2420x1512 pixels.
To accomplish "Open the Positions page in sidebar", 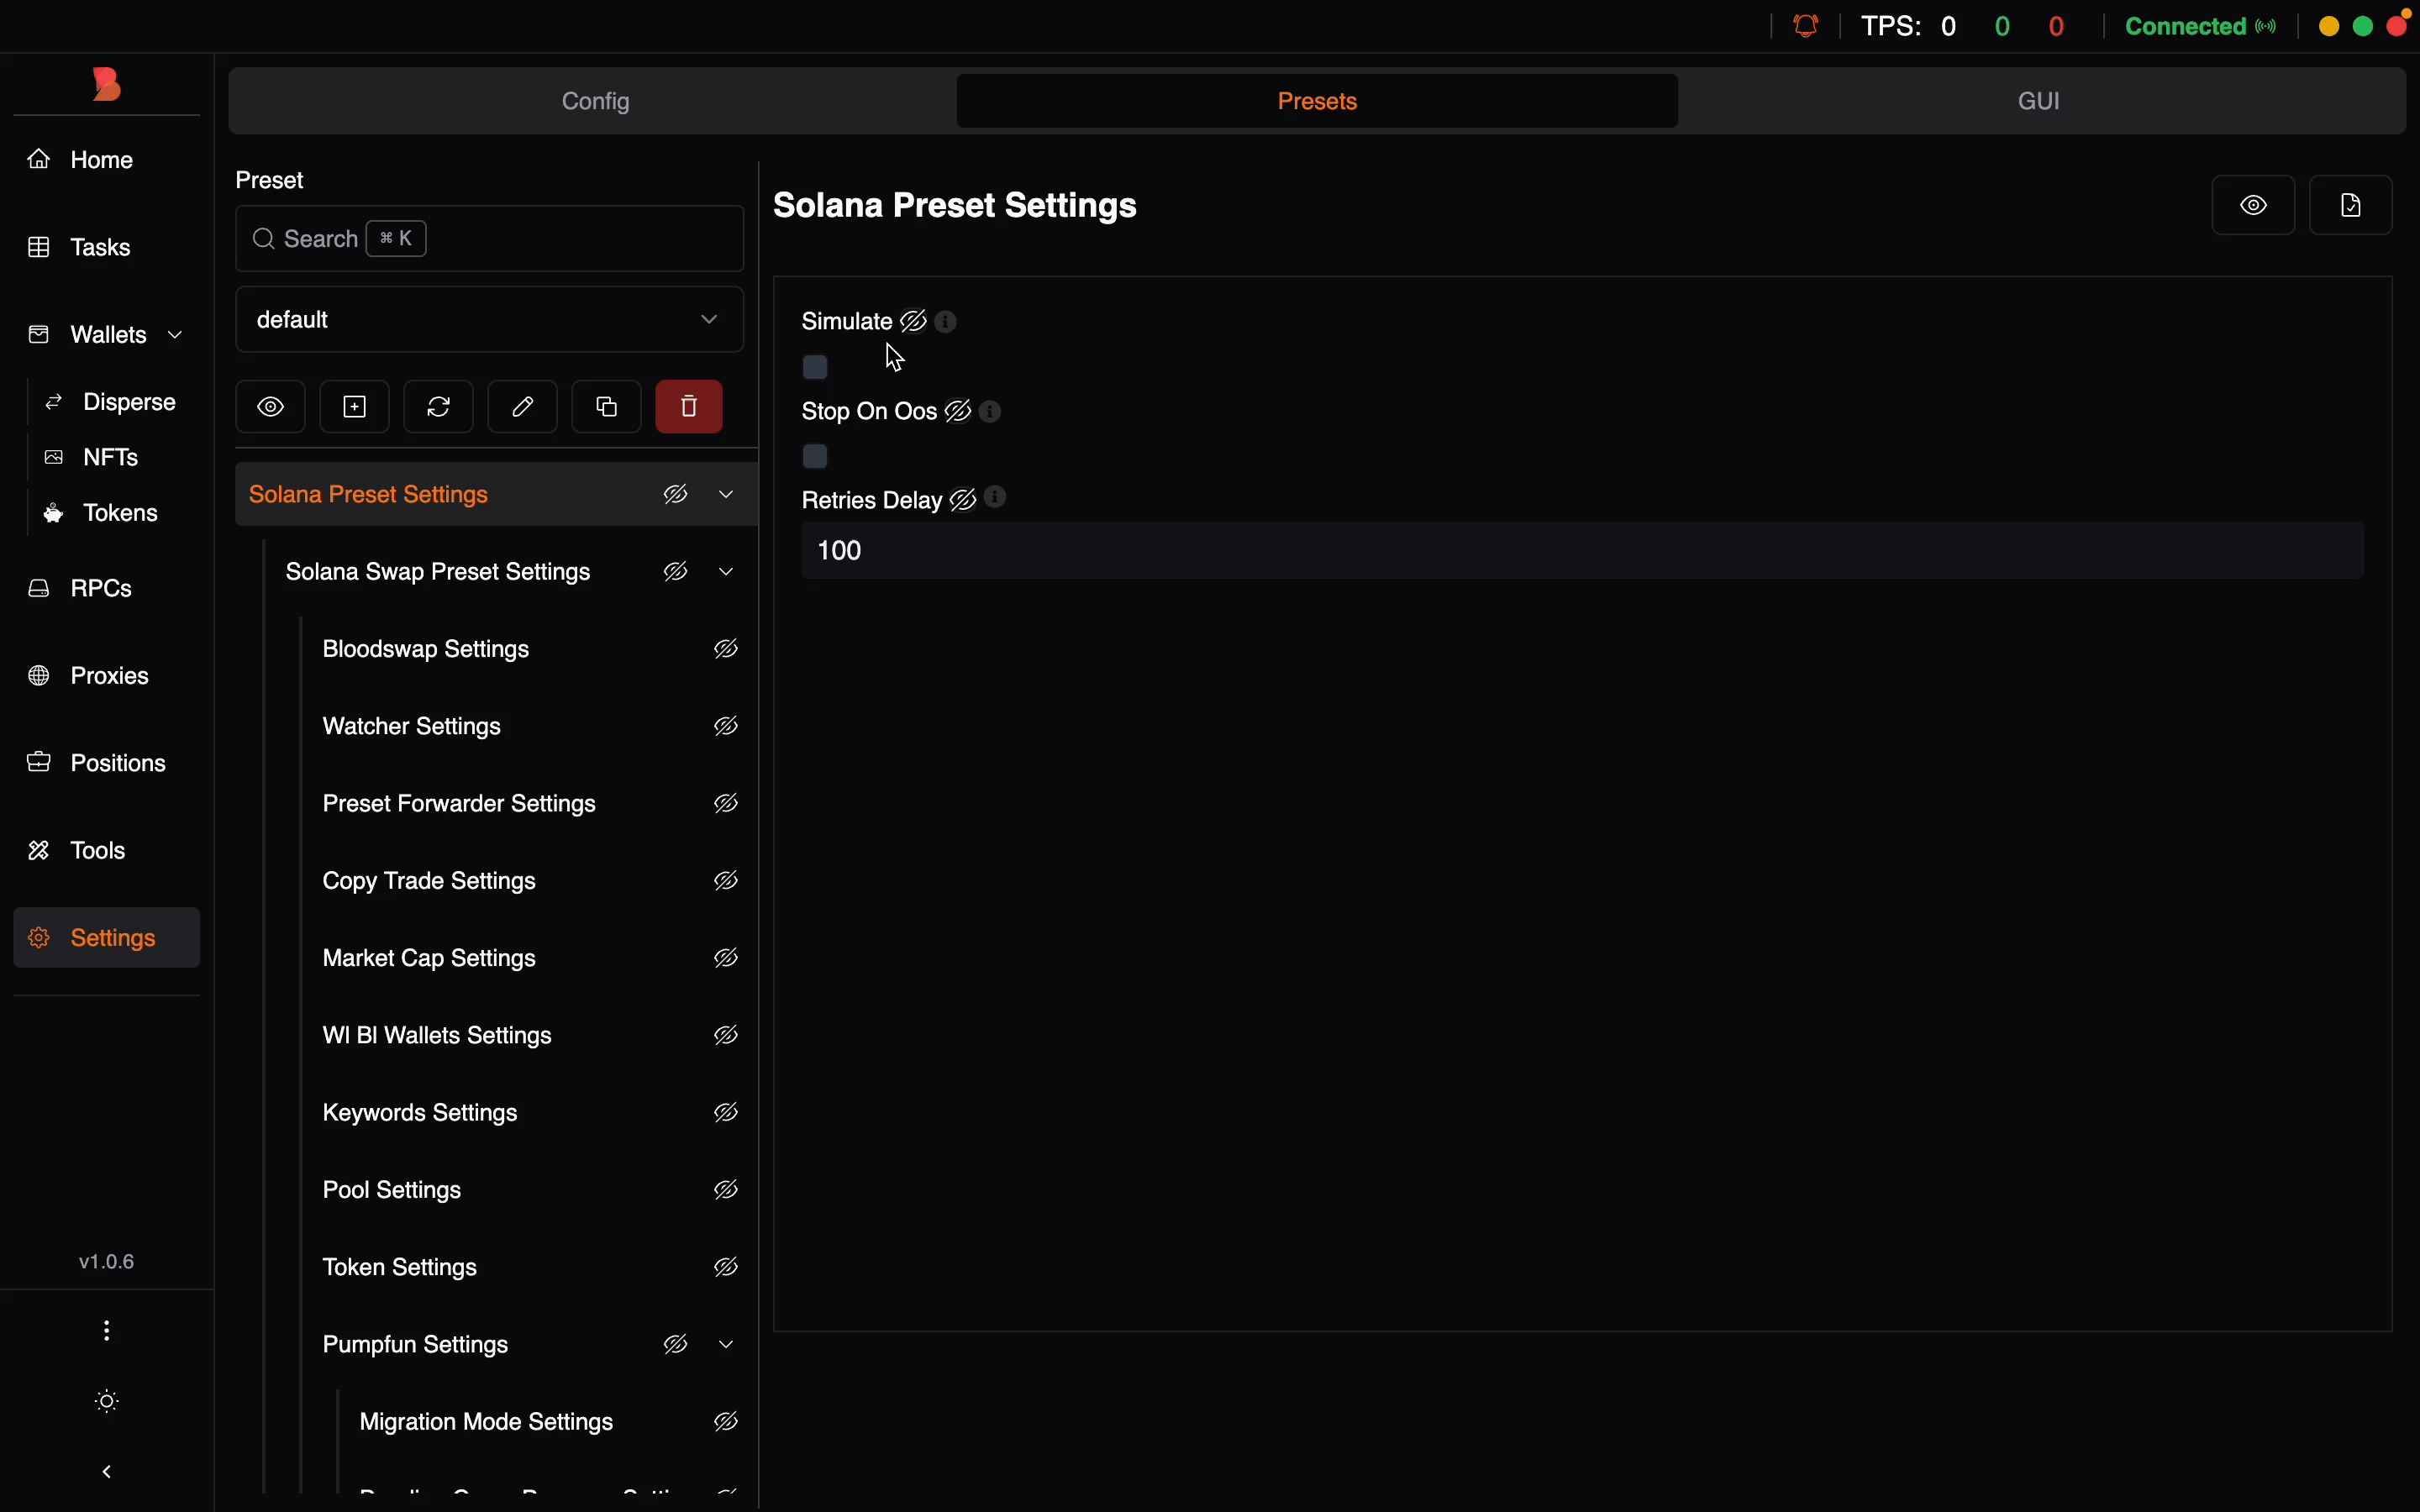I will (118, 764).
